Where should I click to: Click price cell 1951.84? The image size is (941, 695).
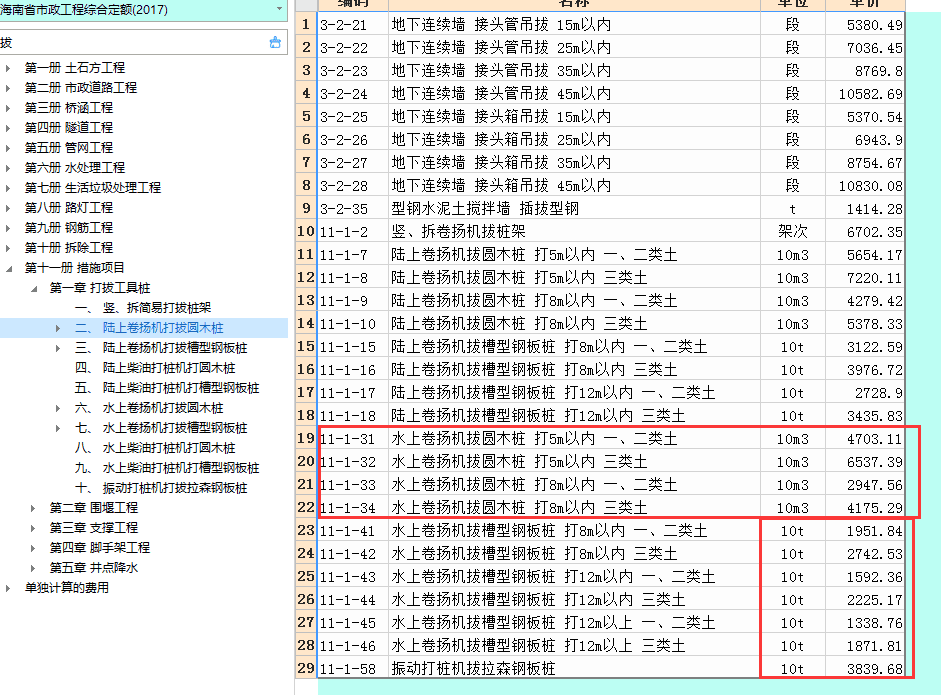(865, 531)
